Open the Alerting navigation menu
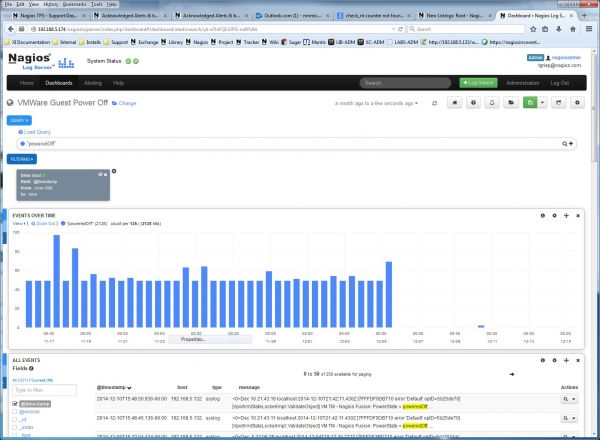 (x=91, y=82)
